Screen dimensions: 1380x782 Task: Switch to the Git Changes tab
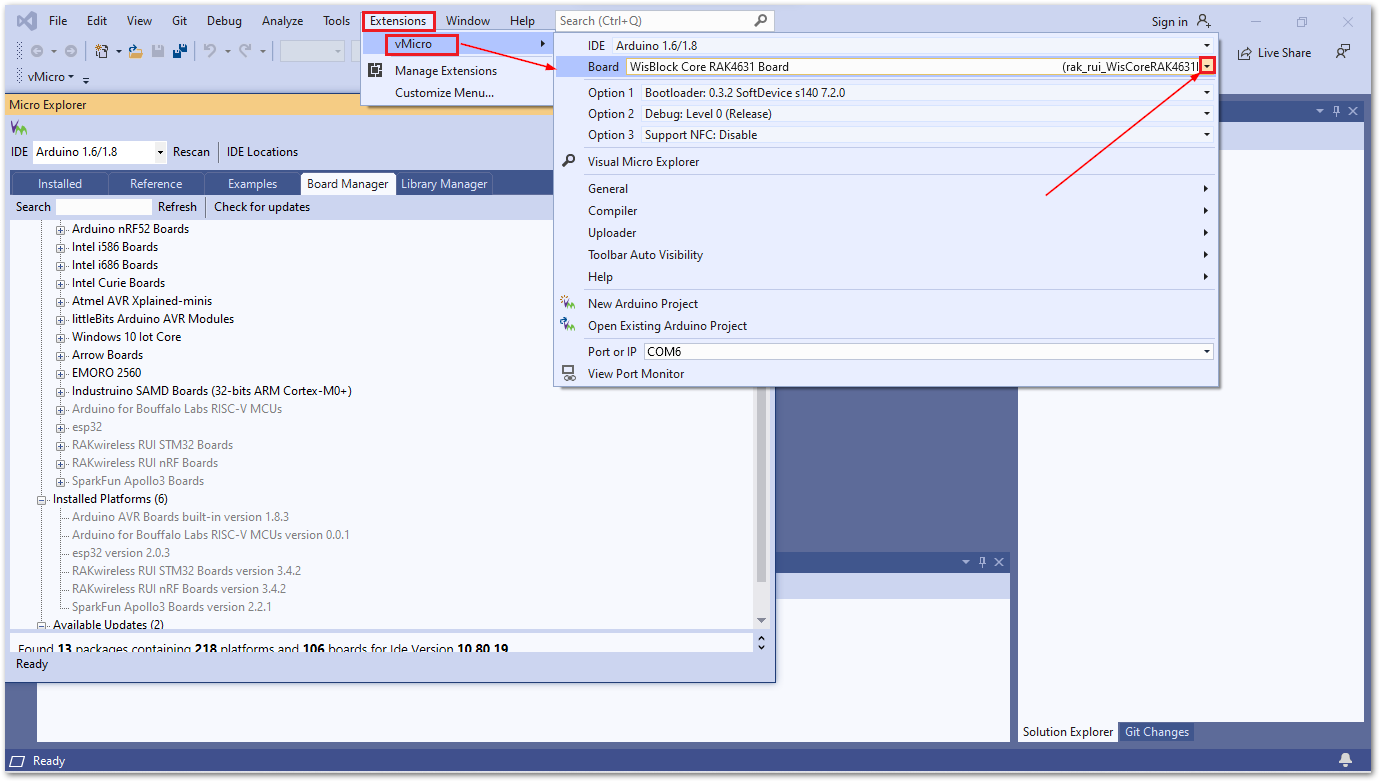coord(1157,732)
